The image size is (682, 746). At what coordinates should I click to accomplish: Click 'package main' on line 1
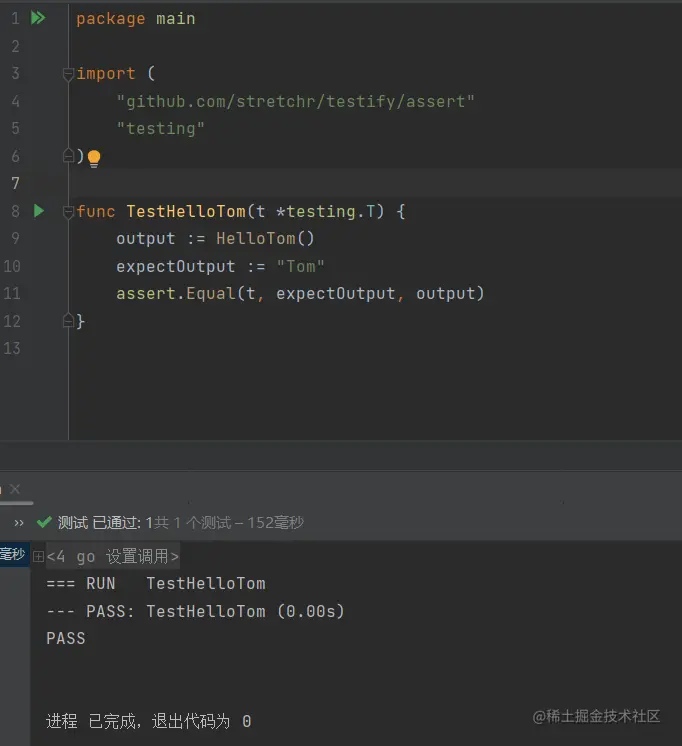[136, 19]
